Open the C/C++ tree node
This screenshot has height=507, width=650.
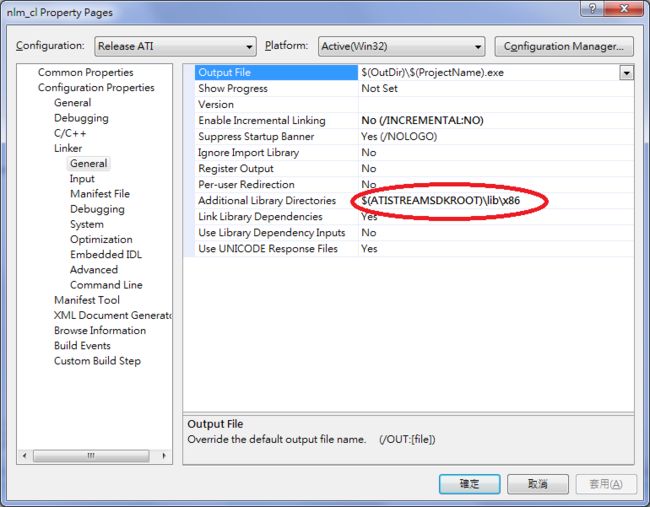click(x=70, y=133)
